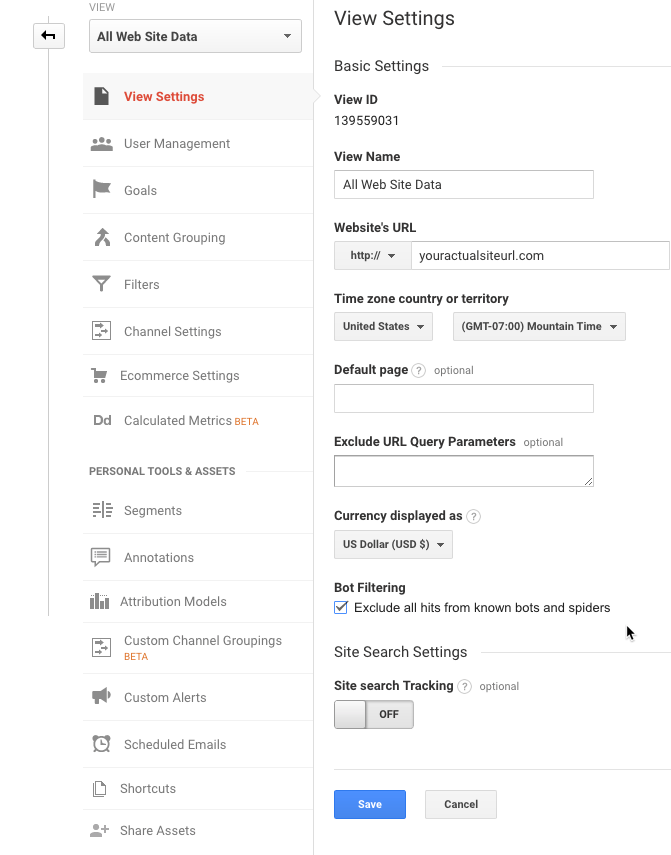Open the http:// protocol dropdown
This screenshot has width=671, height=855.
372,256
